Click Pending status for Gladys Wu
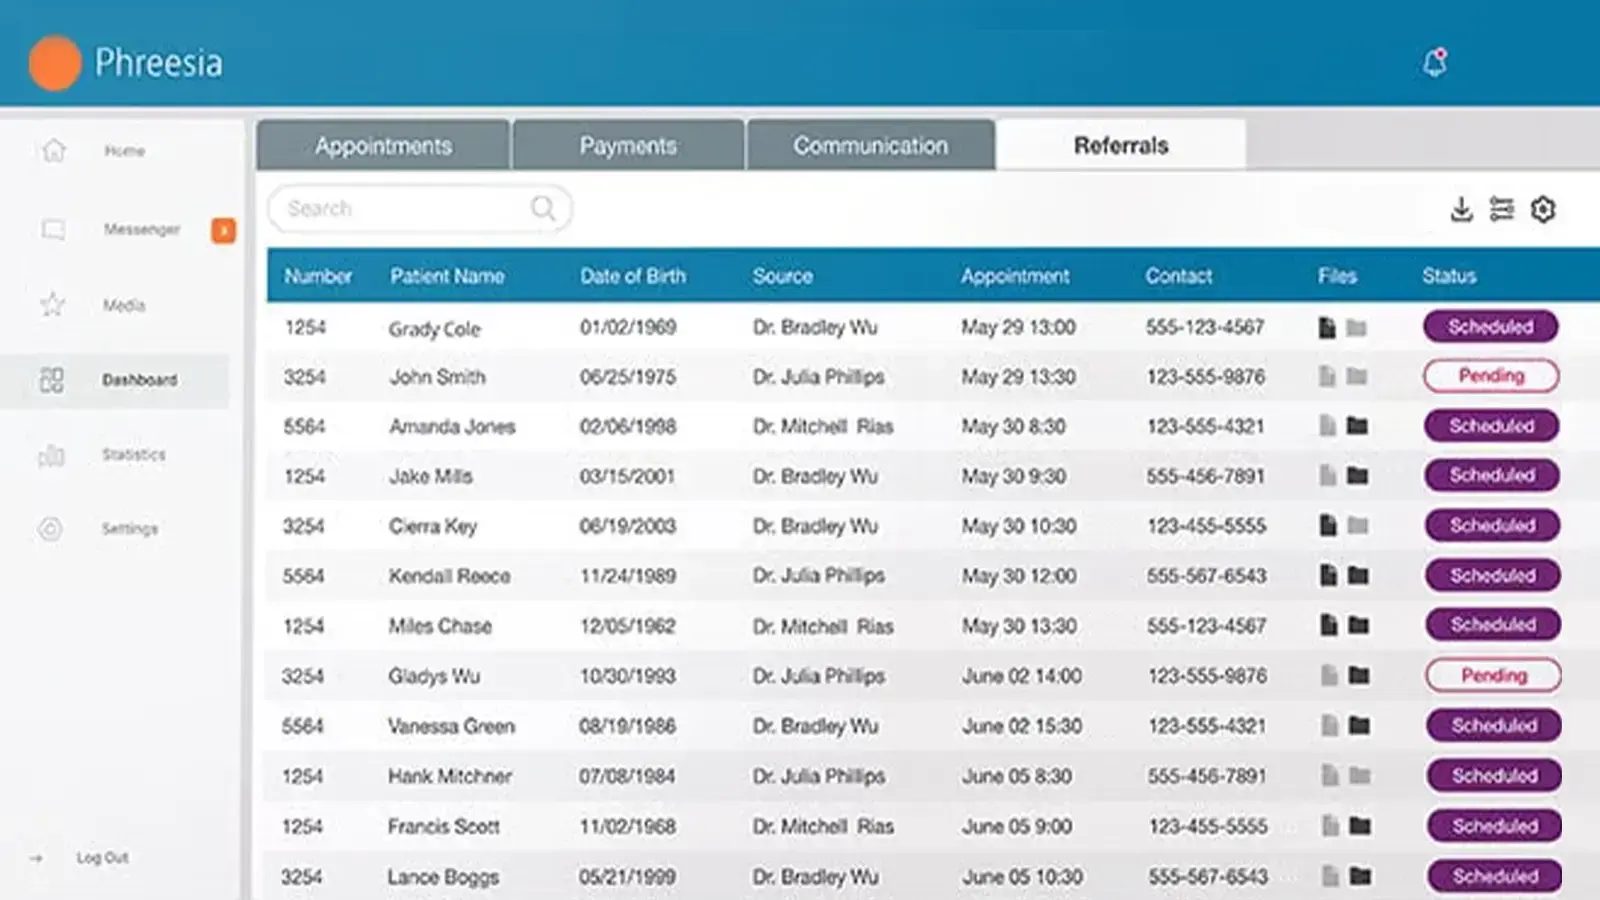 [1494, 675]
